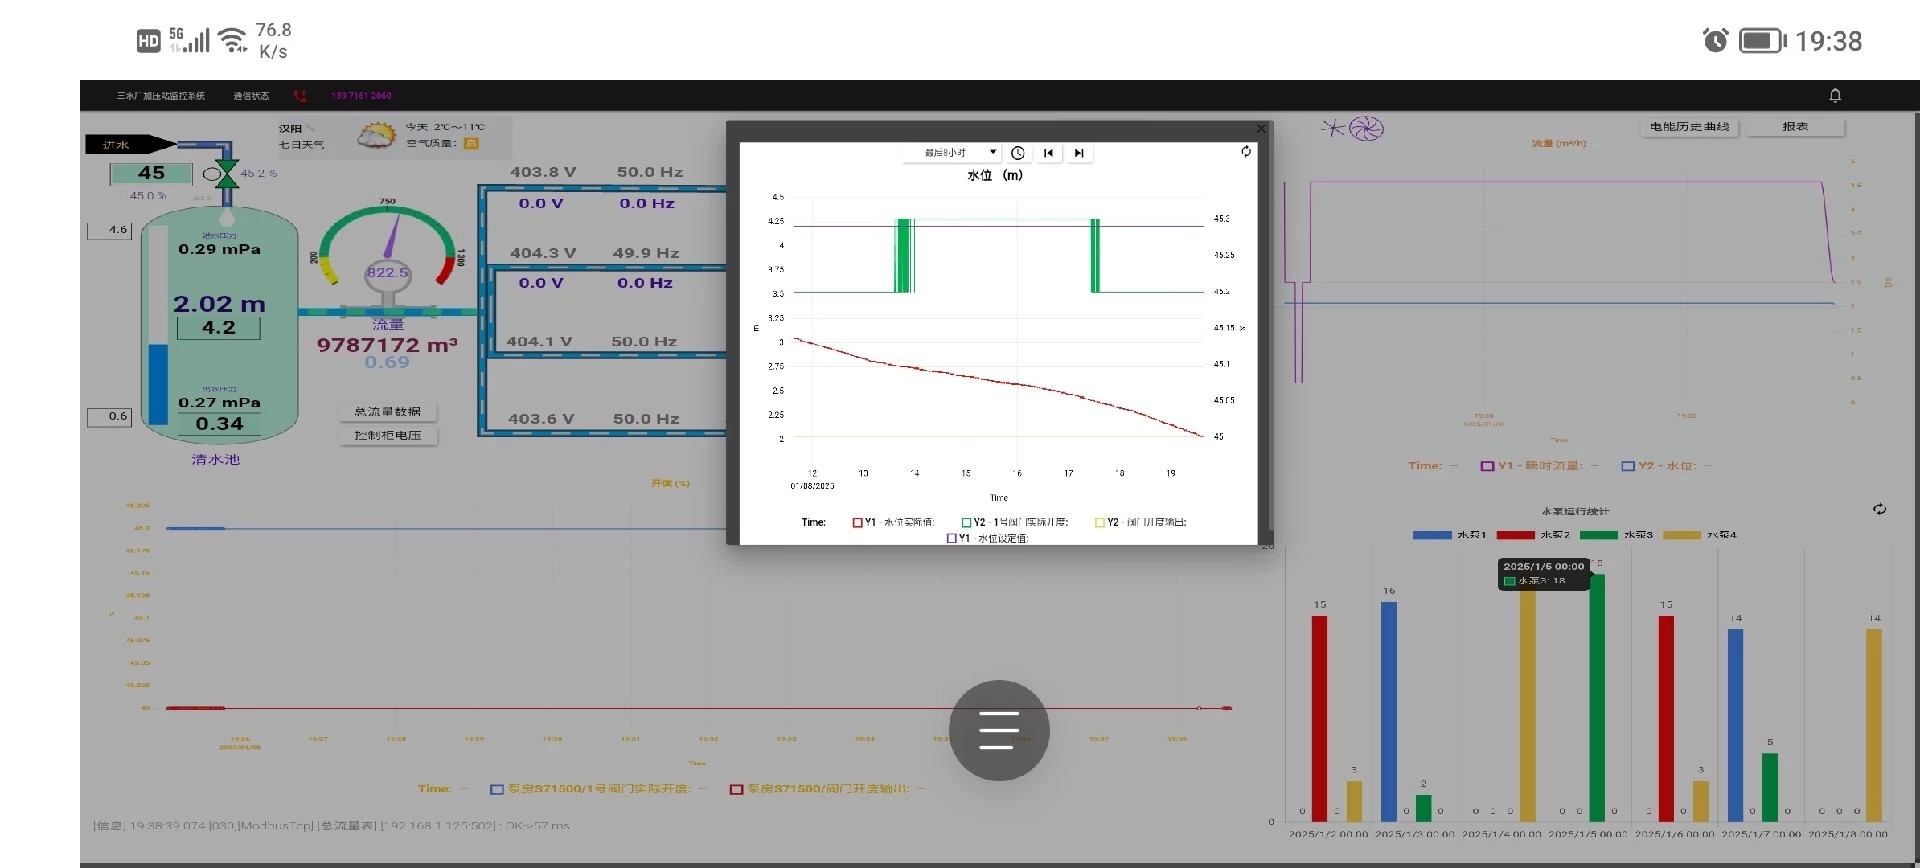
Task: Click the water level reading 2.02 m
Action: [219, 304]
